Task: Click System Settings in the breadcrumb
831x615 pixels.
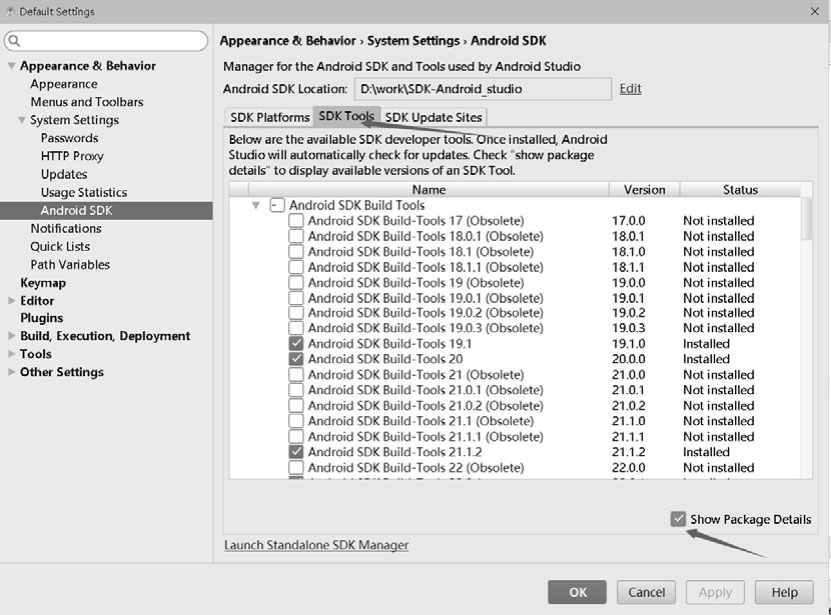Action: [x=413, y=41]
